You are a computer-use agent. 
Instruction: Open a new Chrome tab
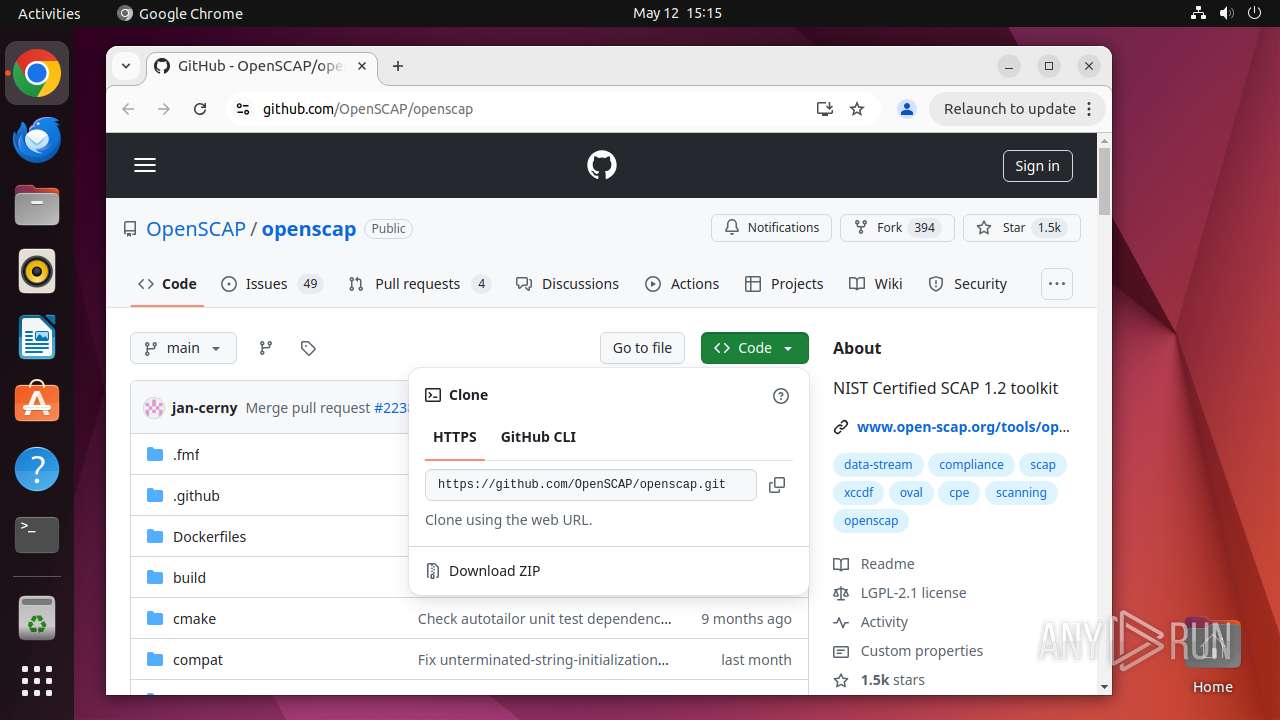[398, 66]
